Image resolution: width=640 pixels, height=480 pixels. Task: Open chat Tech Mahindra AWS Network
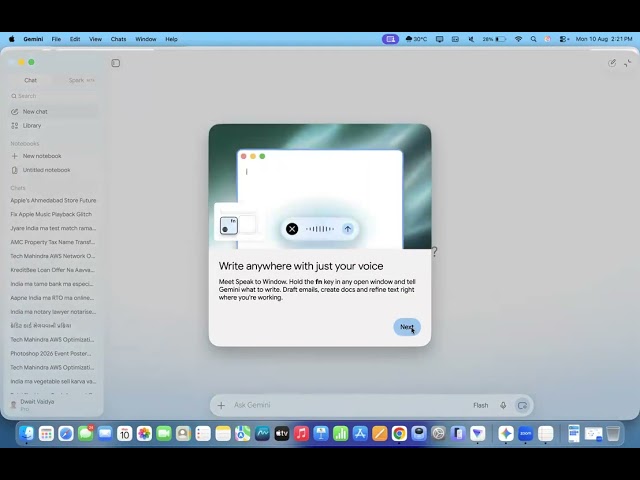tap(53, 256)
